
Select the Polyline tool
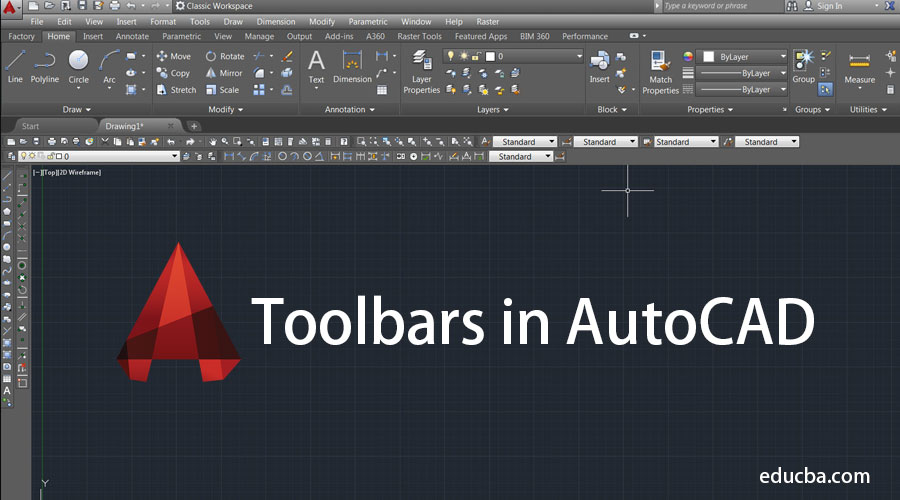pyautogui.click(x=44, y=67)
